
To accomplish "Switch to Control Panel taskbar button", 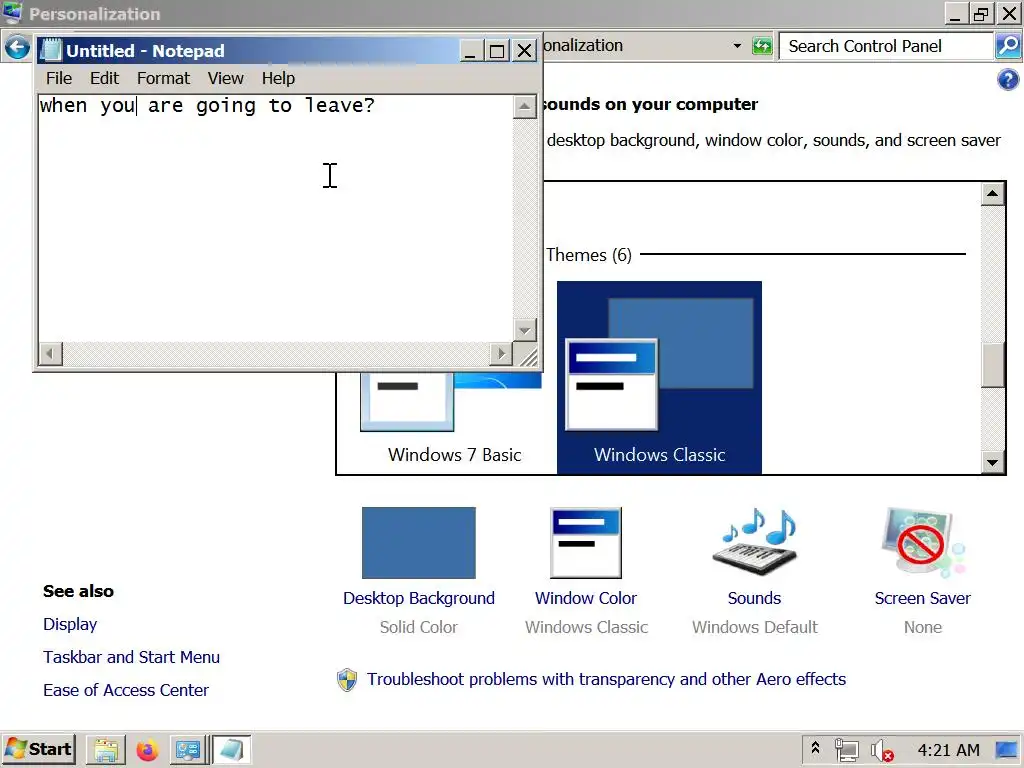I will [189, 750].
